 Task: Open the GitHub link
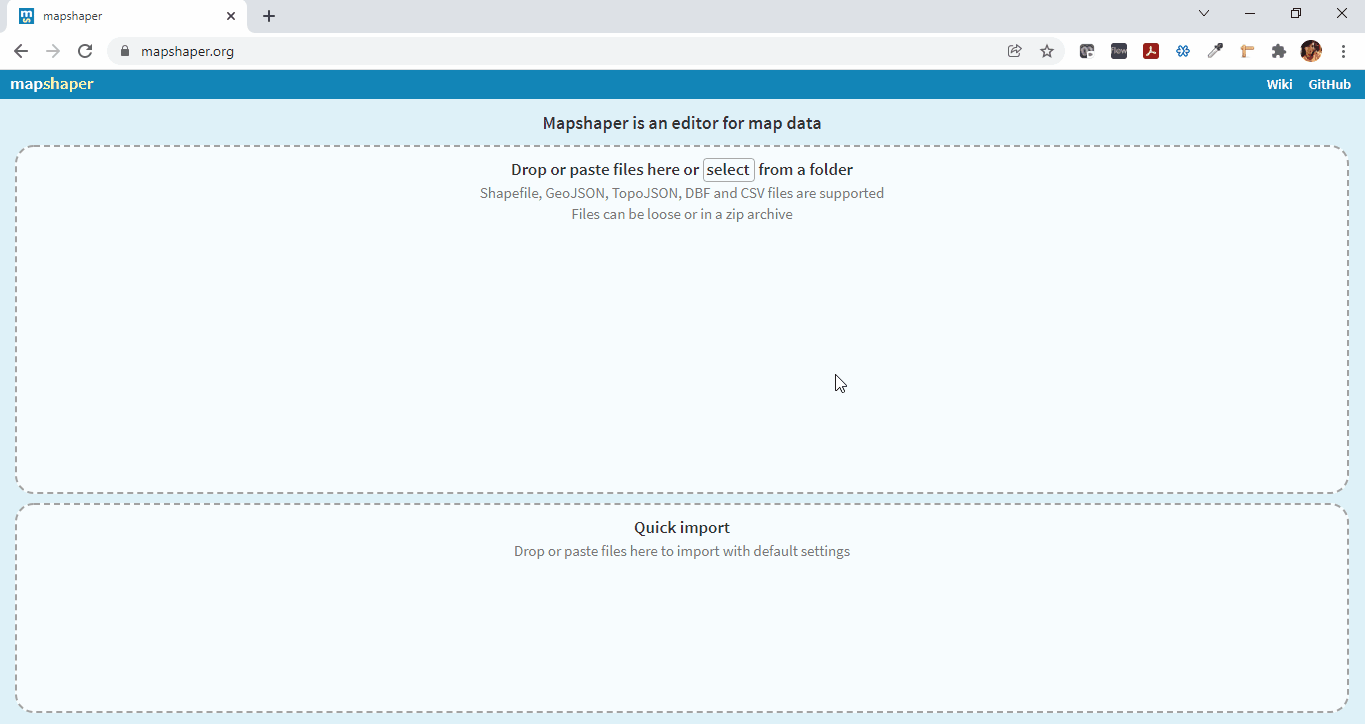(1329, 85)
